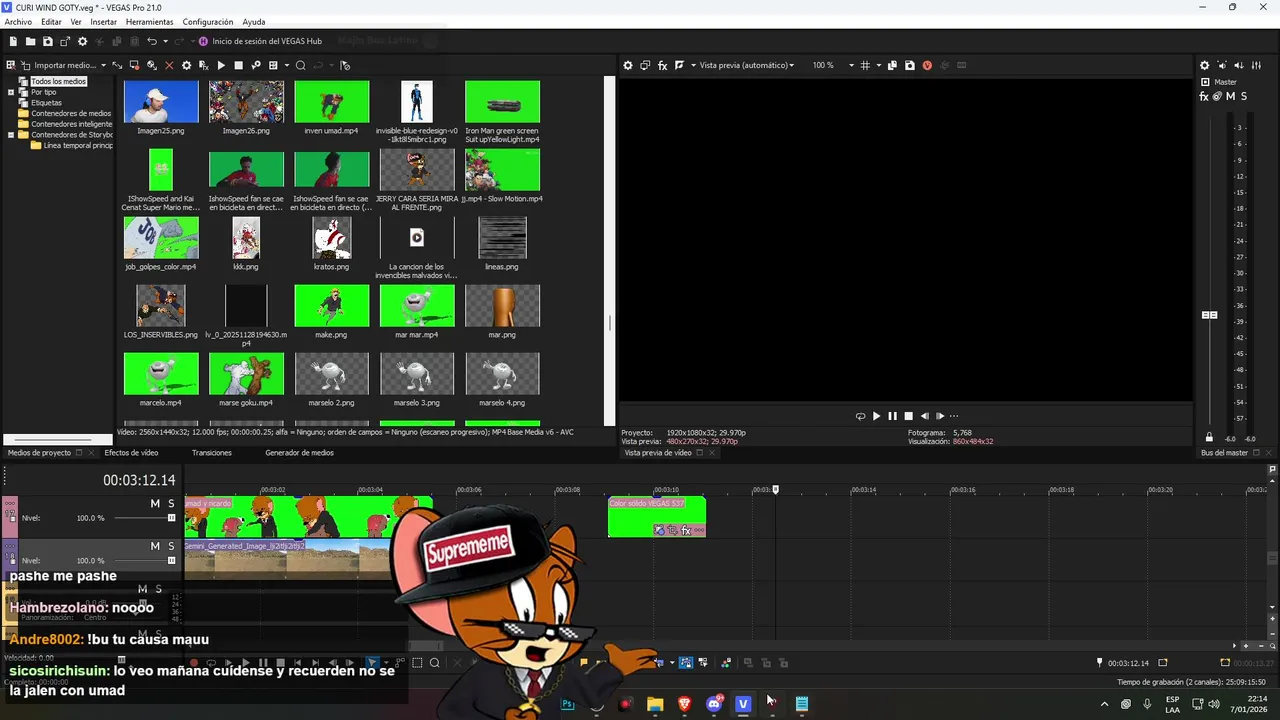Select the Todos los medios tree item
Viewport: 1280px width, 720px height.
pos(58,81)
